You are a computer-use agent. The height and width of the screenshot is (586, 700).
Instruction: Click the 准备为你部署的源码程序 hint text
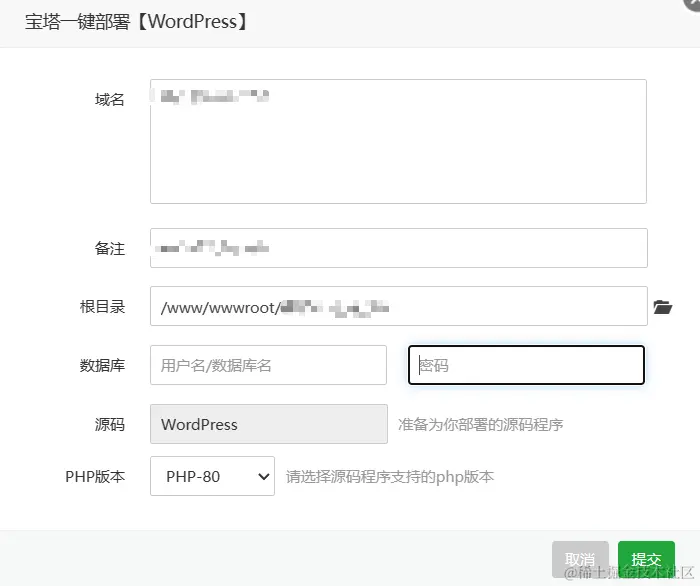click(x=480, y=424)
